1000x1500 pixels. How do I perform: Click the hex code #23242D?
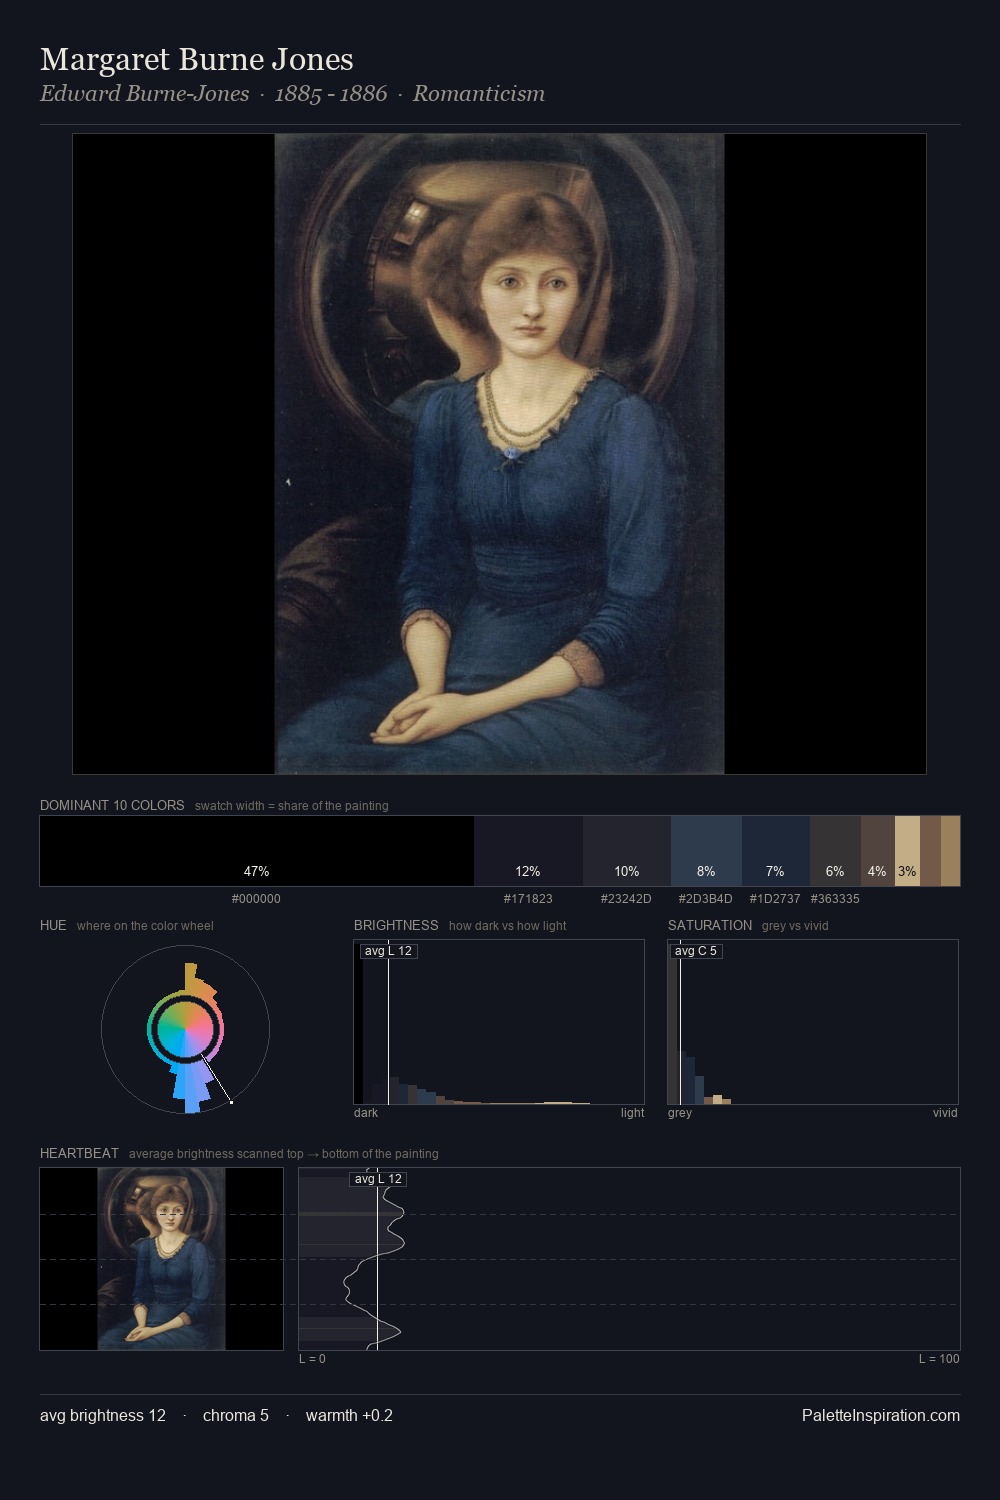coord(626,899)
